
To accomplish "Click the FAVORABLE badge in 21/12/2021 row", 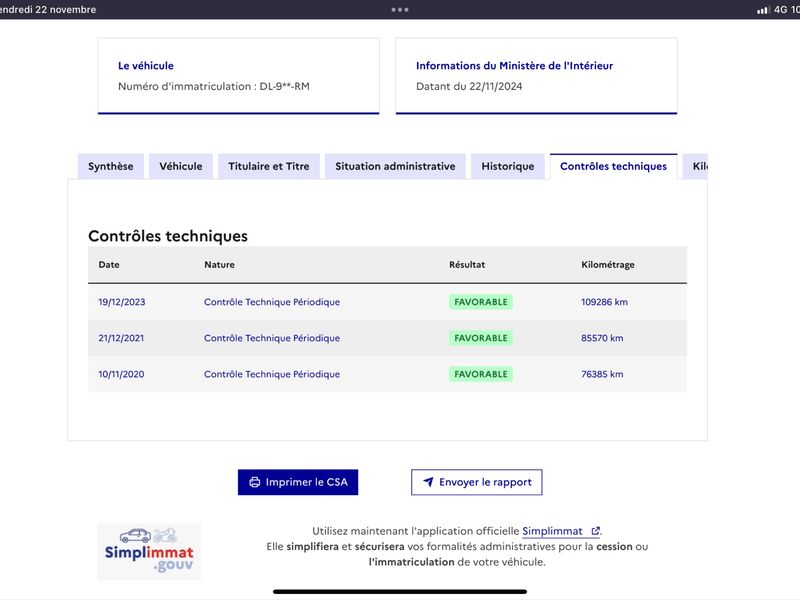I will click(481, 338).
